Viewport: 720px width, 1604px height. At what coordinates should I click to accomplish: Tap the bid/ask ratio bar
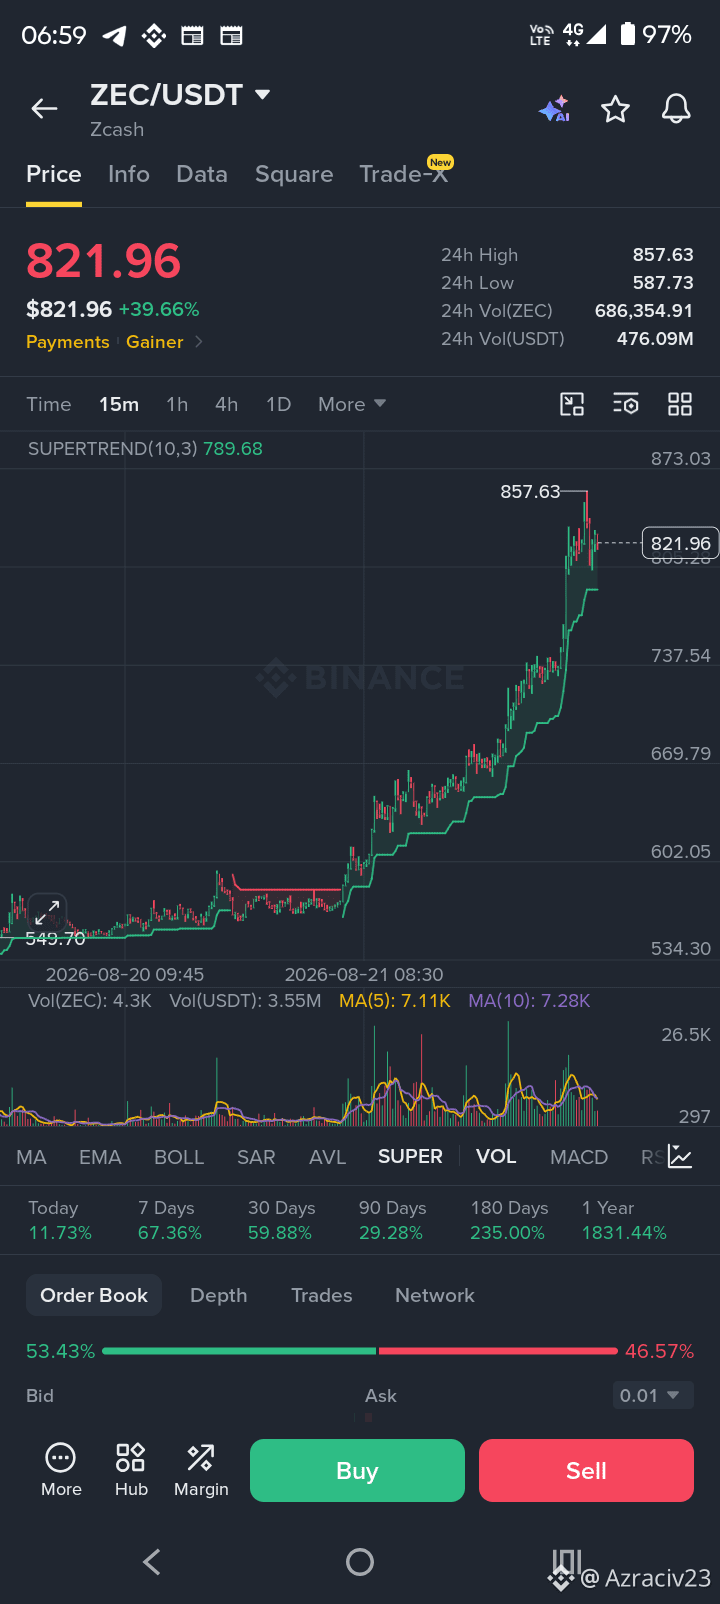tap(360, 1351)
